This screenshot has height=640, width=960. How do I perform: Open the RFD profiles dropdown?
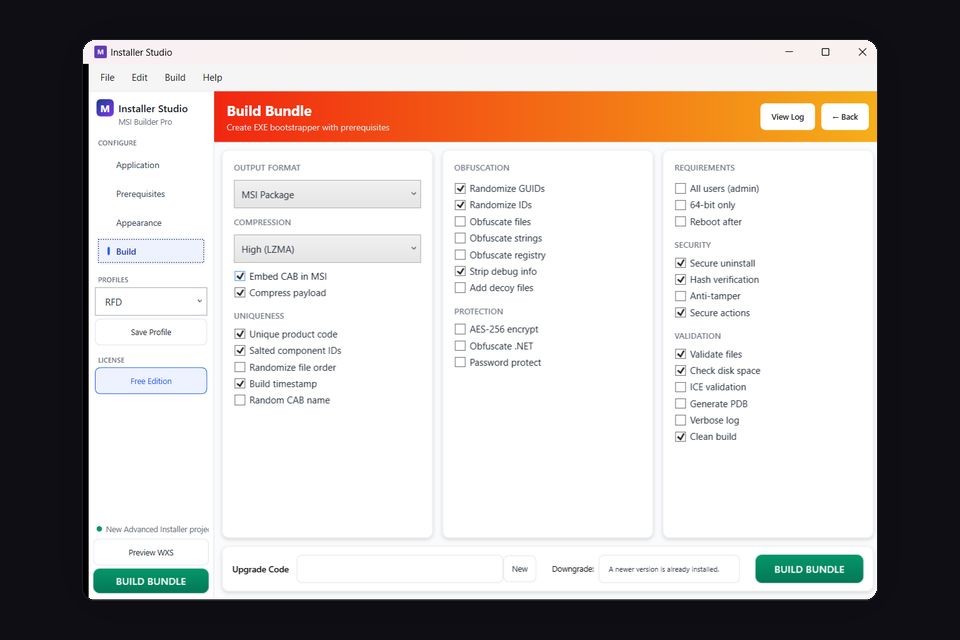151,301
